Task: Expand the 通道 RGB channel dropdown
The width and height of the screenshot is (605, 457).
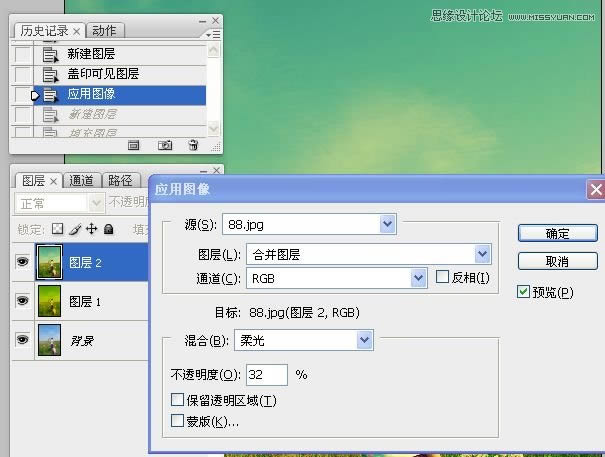Action: pyautogui.click(x=419, y=277)
